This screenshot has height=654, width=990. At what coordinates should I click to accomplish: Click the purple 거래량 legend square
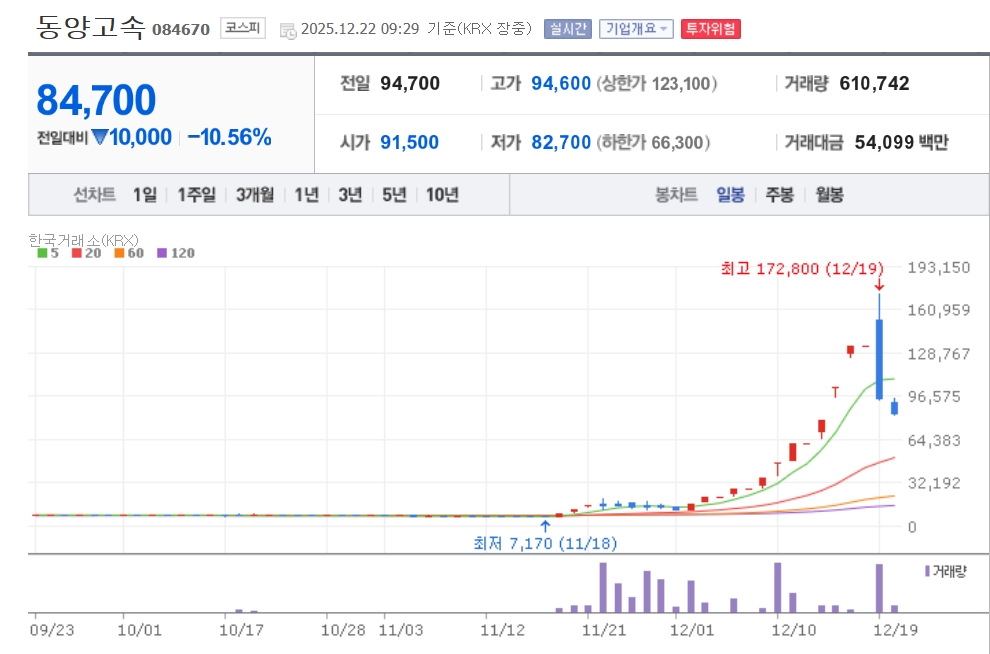click(x=926, y=570)
